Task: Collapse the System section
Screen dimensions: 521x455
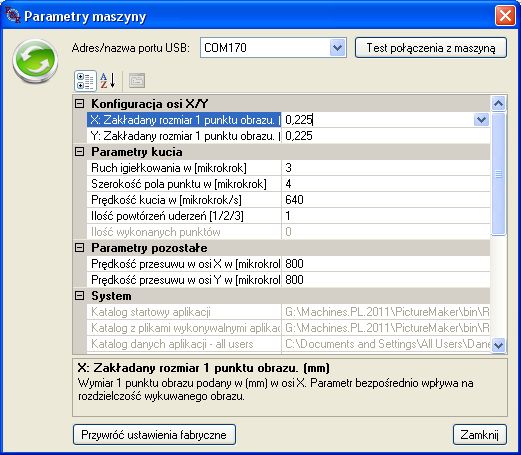Action: coord(79,296)
